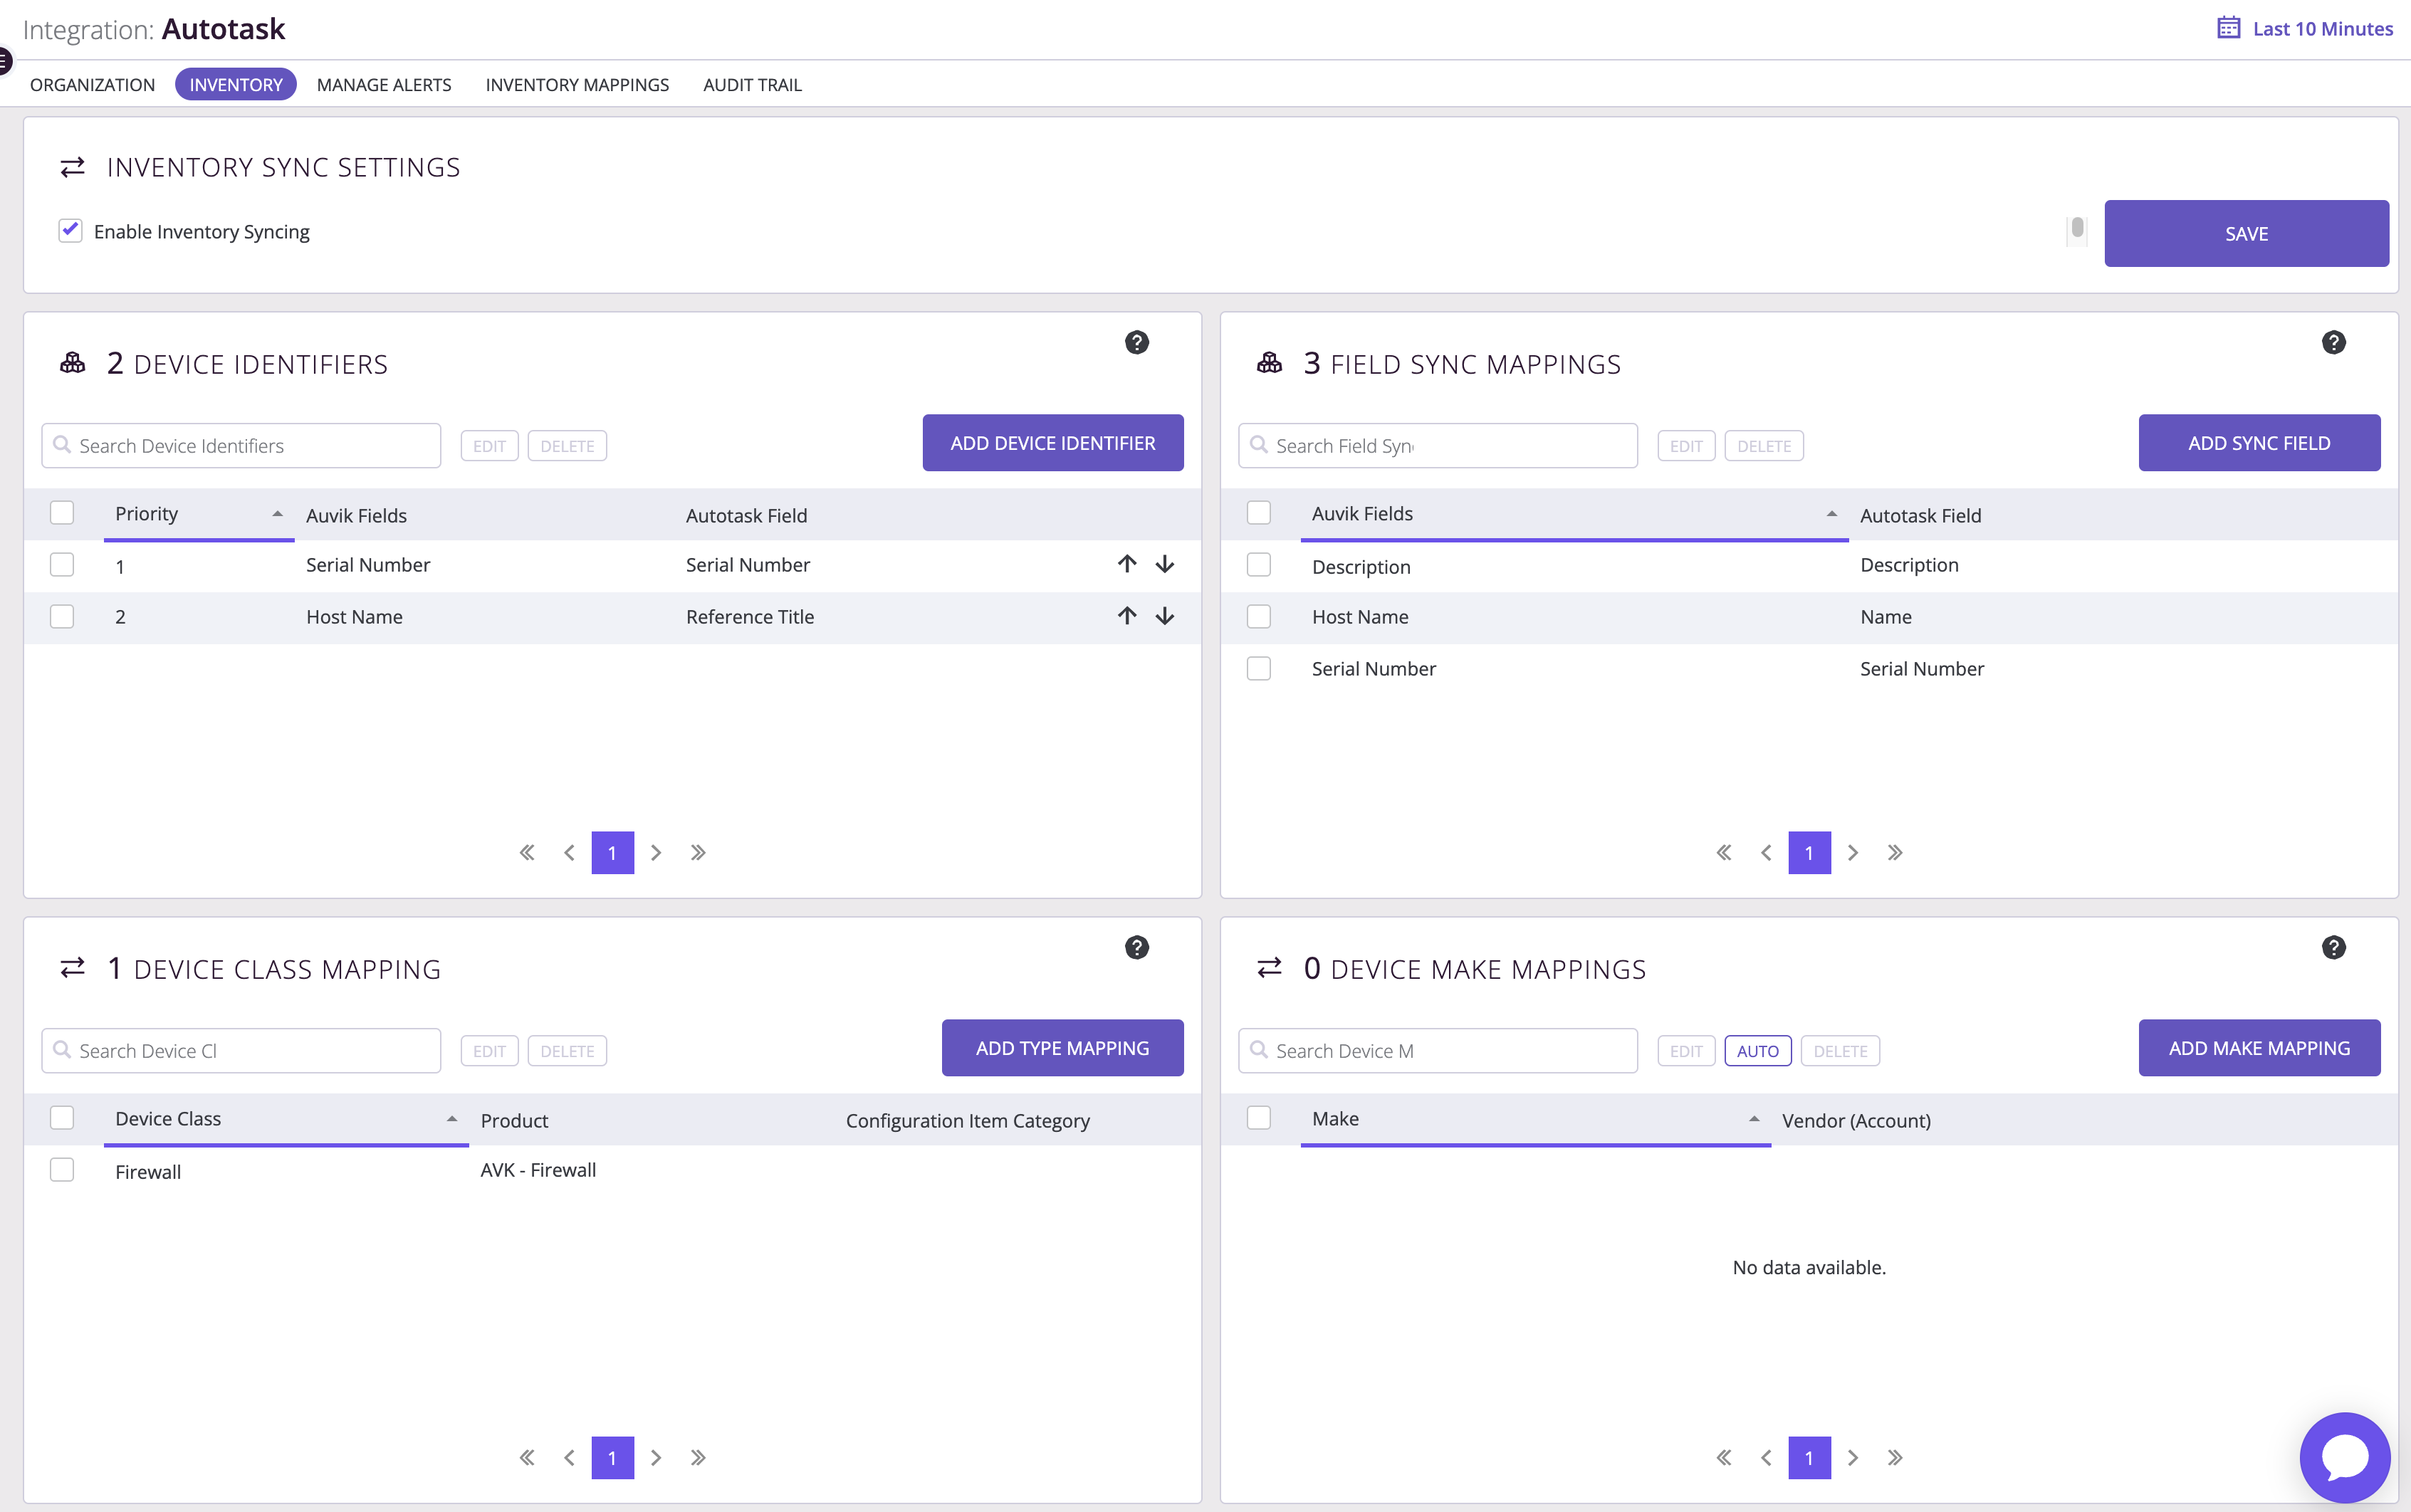Image resolution: width=2411 pixels, height=1512 pixels.
Task: Click Add Device Identifier
Action: coord(1053,443)
